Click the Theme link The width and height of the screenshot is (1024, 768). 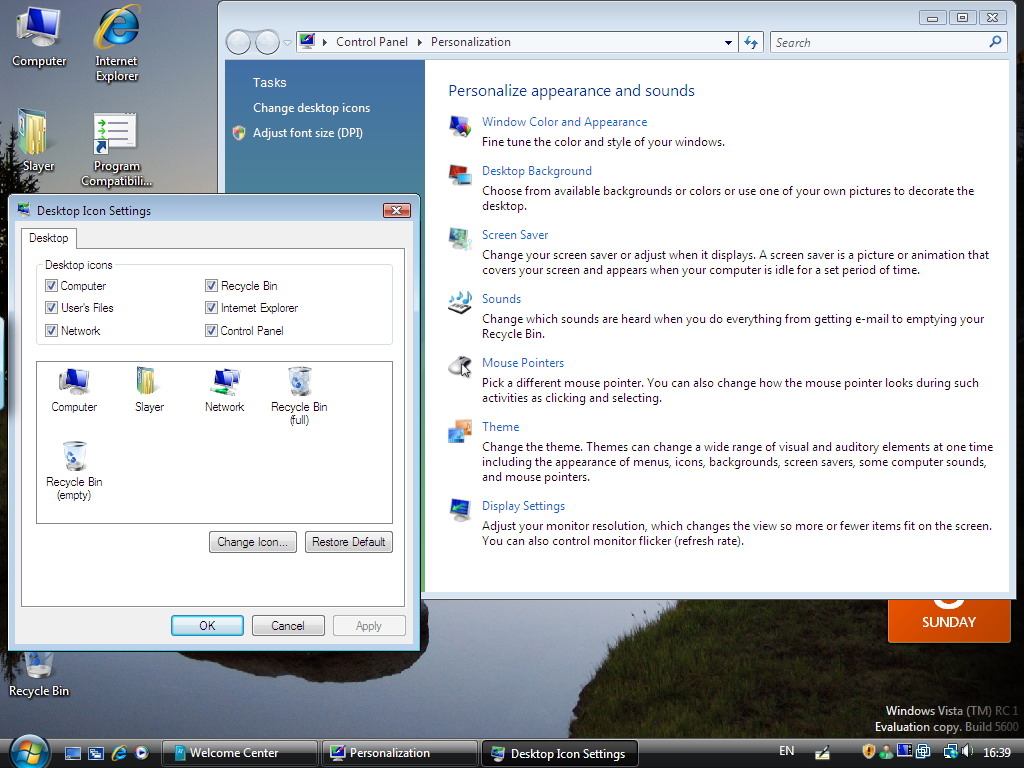pos(500,426)
